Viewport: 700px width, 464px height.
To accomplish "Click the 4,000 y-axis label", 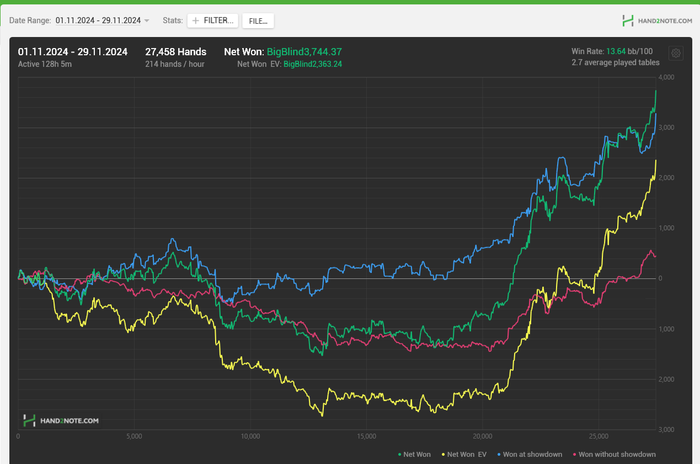I will point(666,77).
